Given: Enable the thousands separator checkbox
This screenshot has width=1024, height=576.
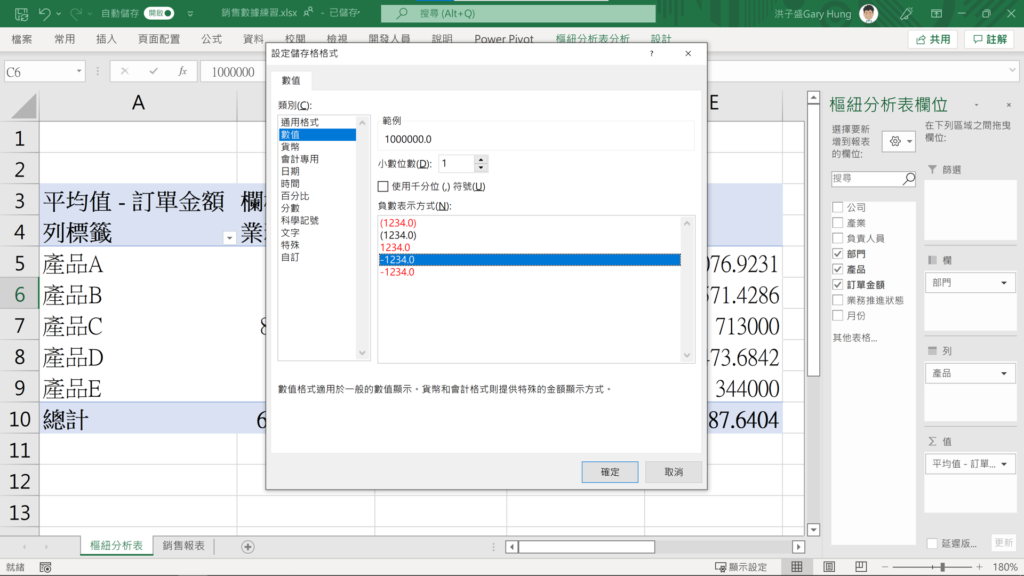Looking at the screenshot, I should pyautogui.click(x=383, y=186).
